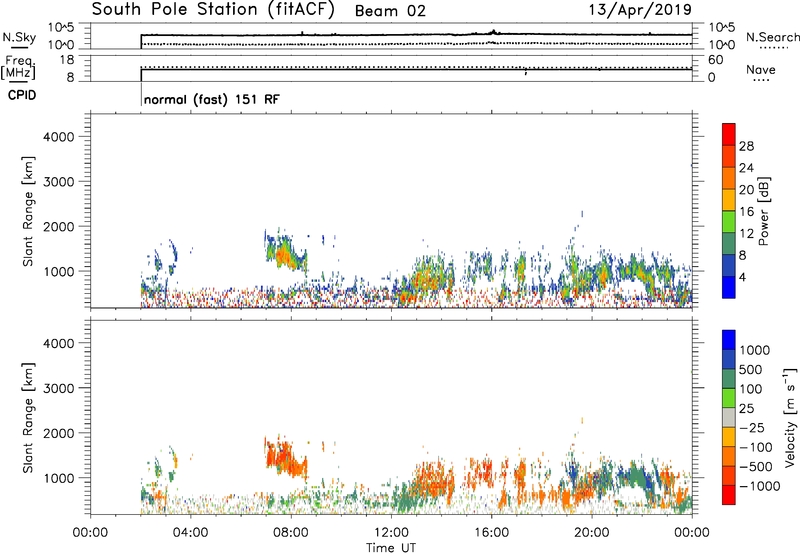Select the 20:00 time tick label
Viewport: 800px width, 554px height.
click(592, 533)
